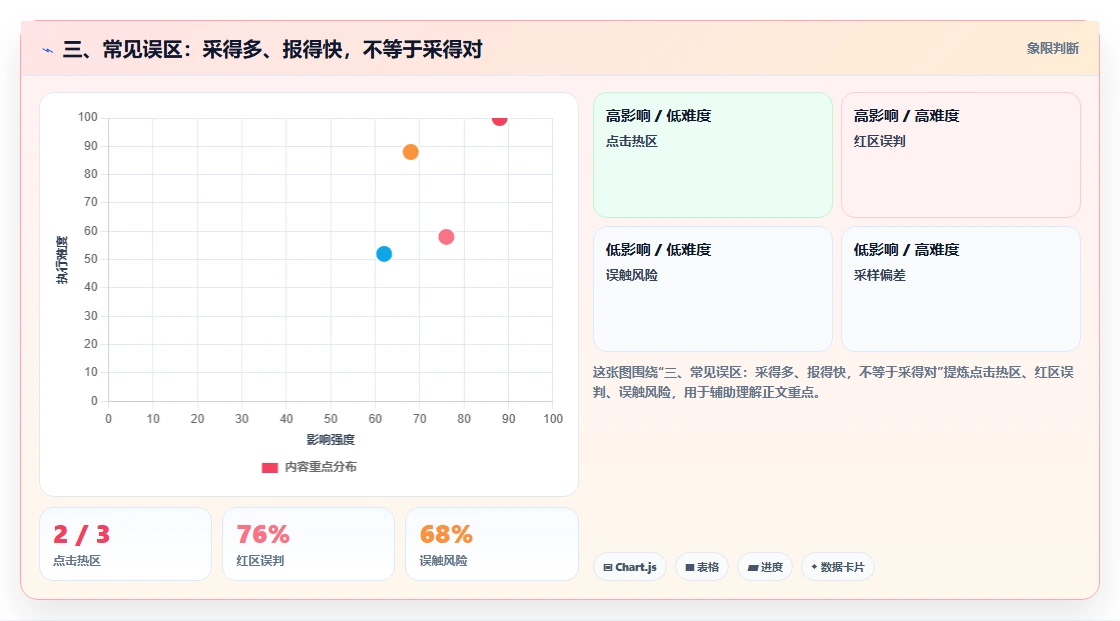Open the 高影响 / 低难度 quadrant card
Image resolution: width=1120 pixels, height=621 pixels.
(x=713, y=154)
